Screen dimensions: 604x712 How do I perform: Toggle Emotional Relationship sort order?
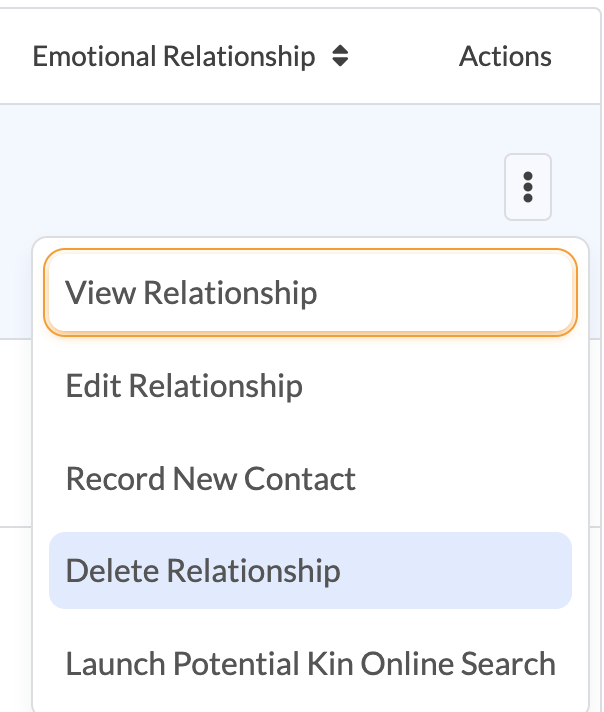tap(340, 56)
